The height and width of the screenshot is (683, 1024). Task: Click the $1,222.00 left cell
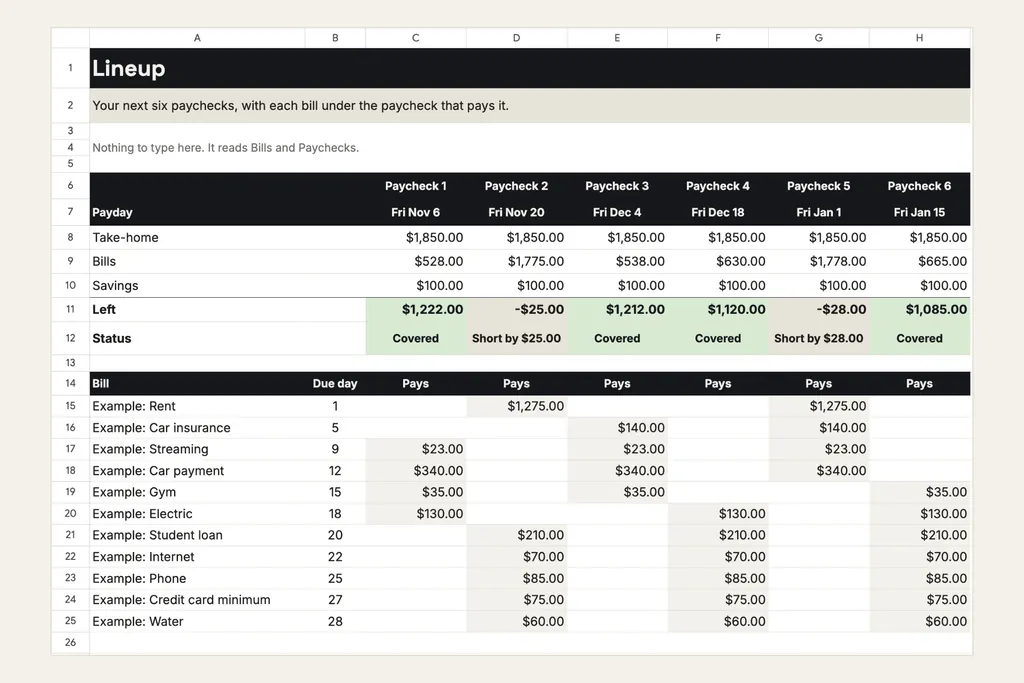(x=416, y=310)
